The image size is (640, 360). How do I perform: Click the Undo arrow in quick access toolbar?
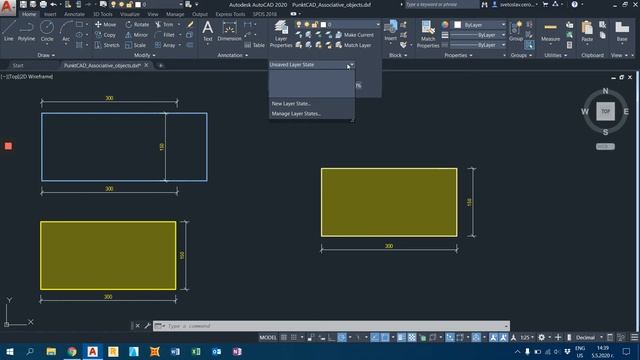pyautogui.click(x=54, y=4)
